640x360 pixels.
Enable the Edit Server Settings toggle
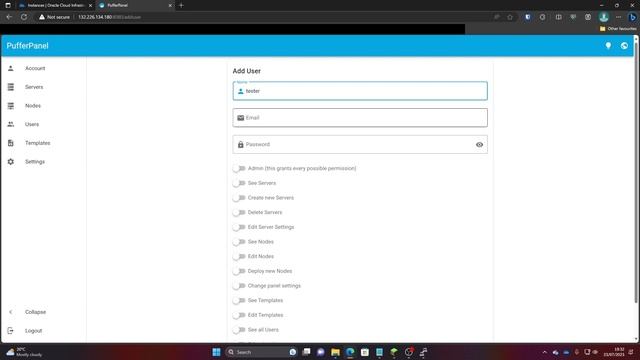(x=239, y=227)
